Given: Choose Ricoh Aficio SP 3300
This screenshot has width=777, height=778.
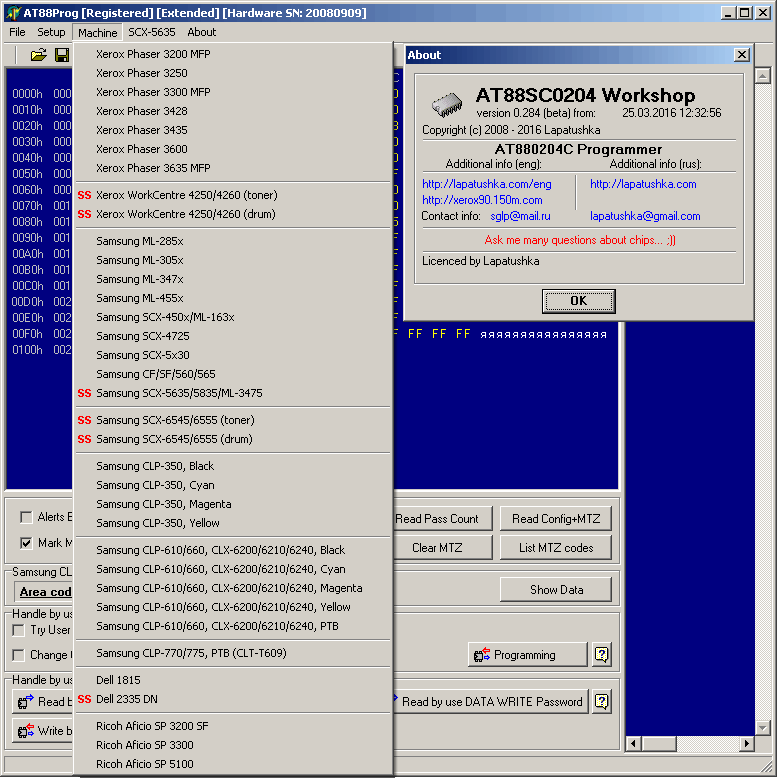Looking at the screenshot, I should pyautogui.click(x=233, y=745).
